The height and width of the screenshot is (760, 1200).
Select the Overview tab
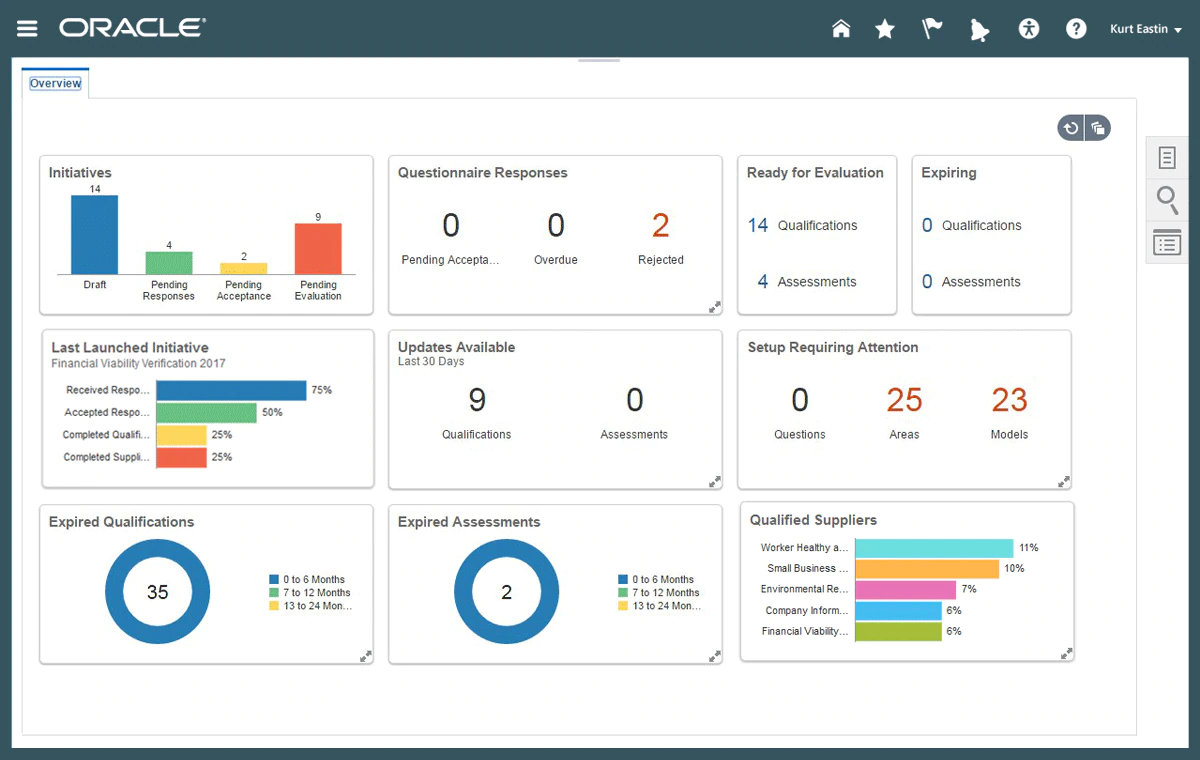pos(55,84)
